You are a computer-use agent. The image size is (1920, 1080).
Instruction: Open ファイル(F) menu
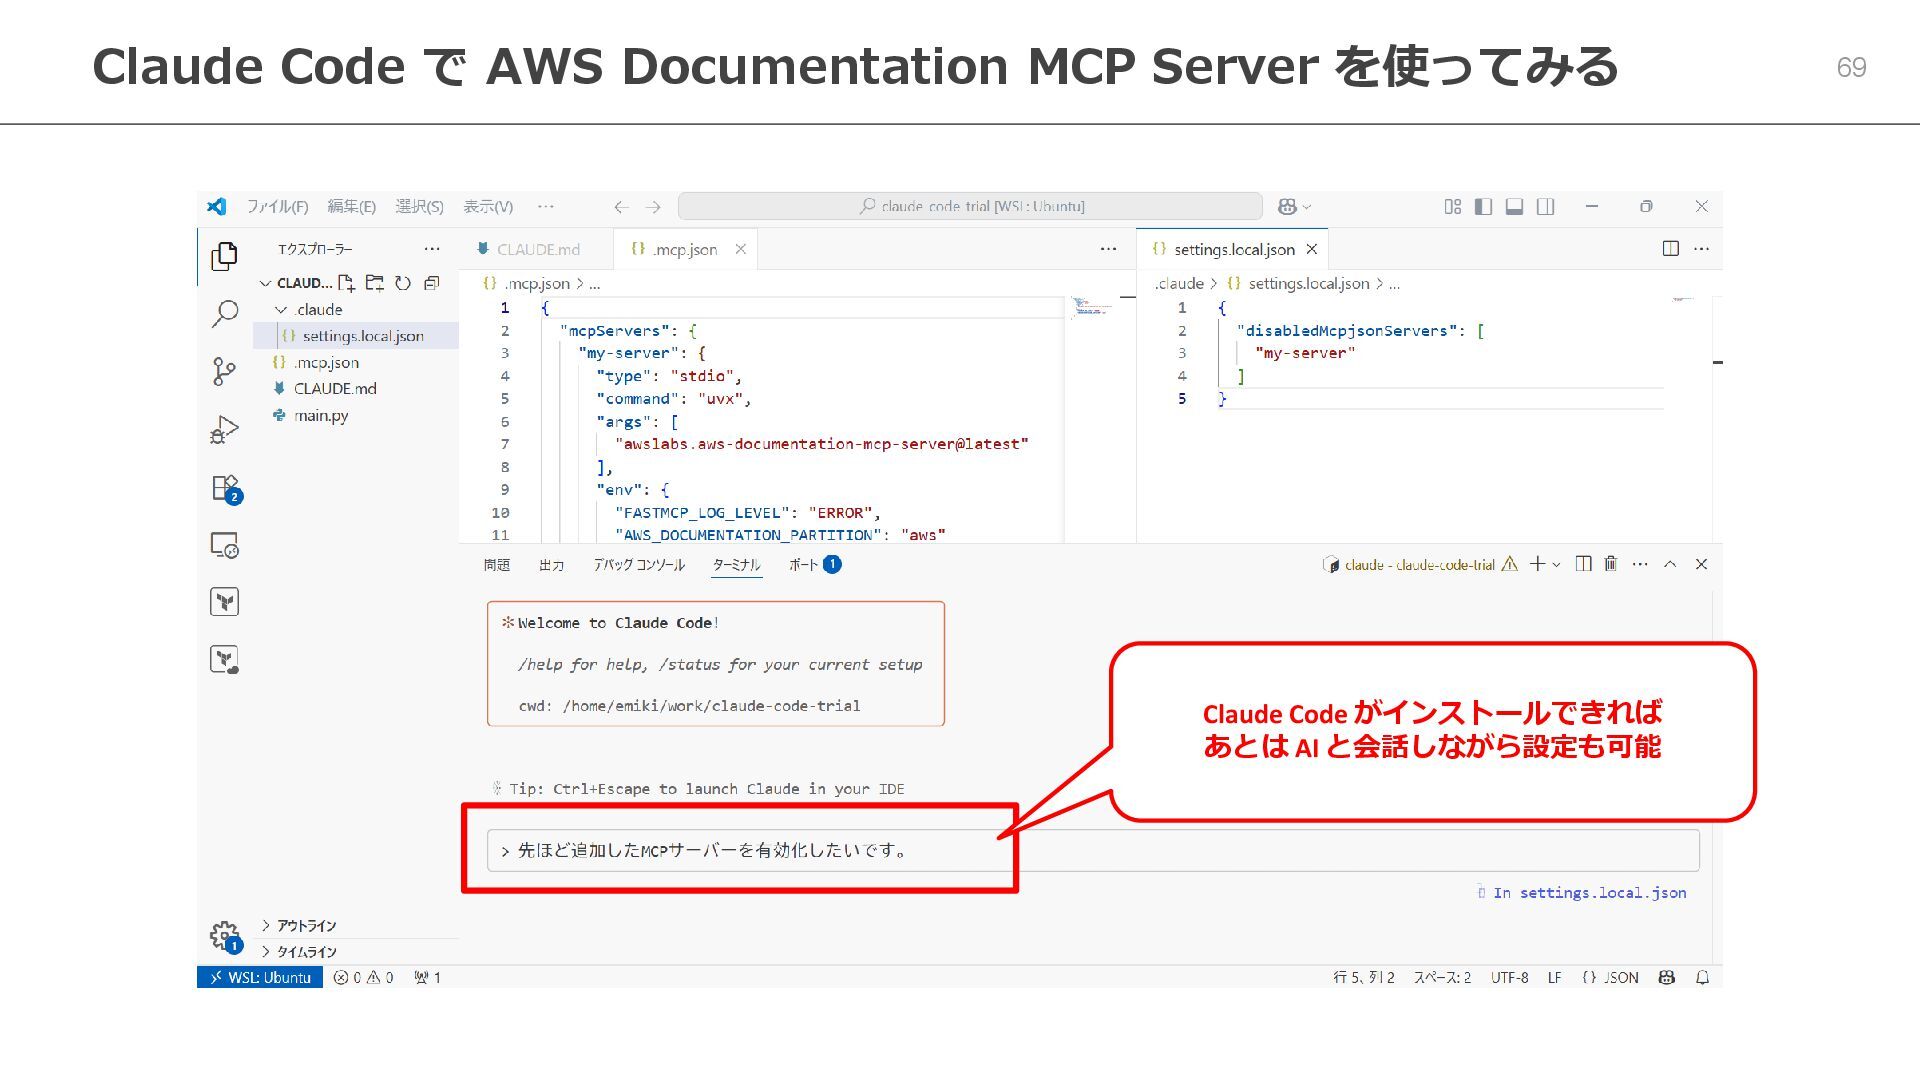[x=277, y=206]
